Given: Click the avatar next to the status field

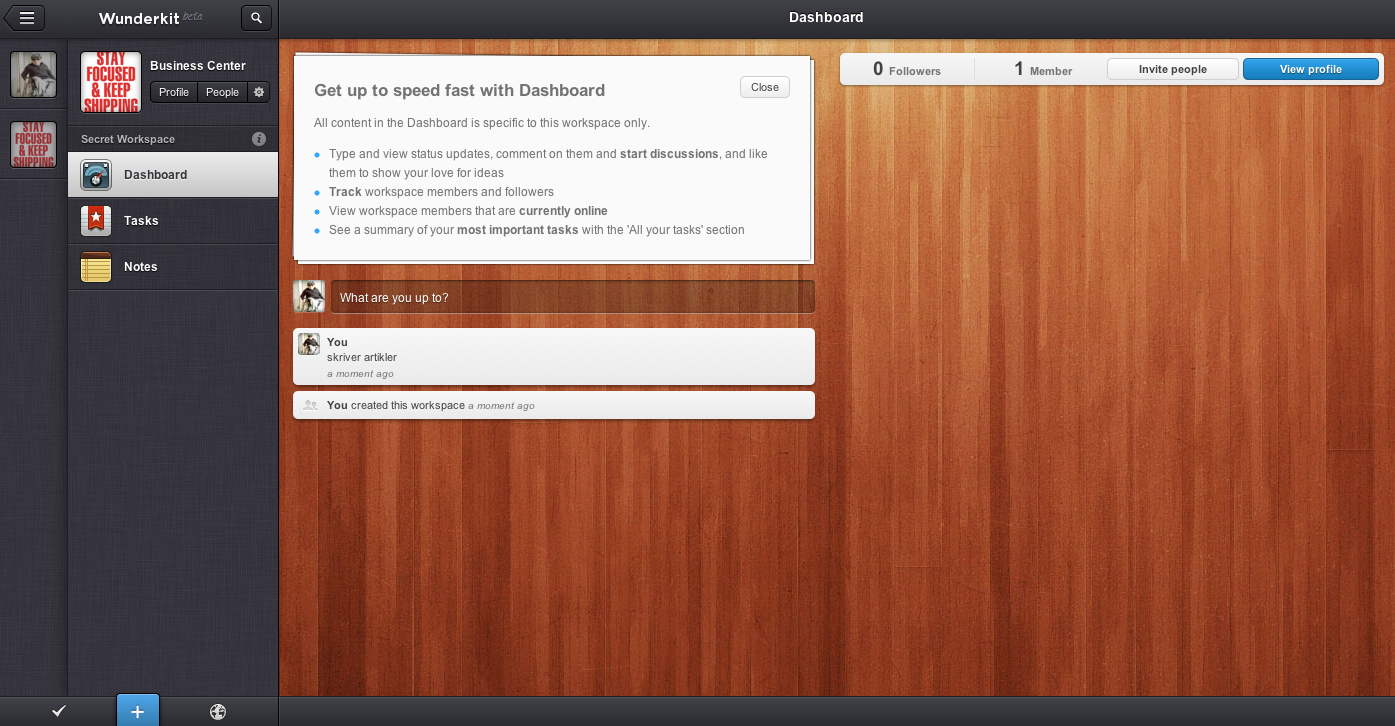Looking at the screenshot, I should [309, 297].
